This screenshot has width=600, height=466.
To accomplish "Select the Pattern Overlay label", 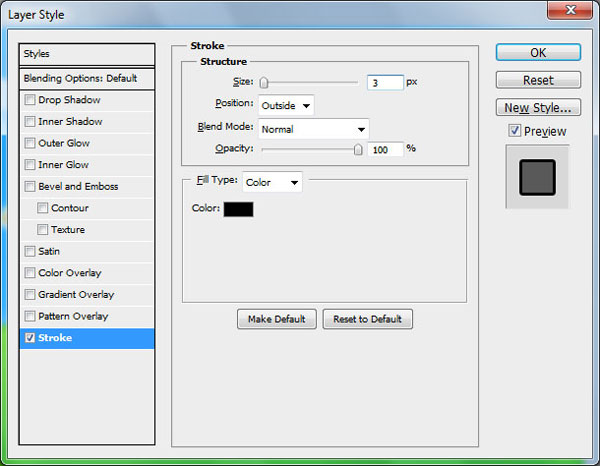I will (x=73, y=316).
